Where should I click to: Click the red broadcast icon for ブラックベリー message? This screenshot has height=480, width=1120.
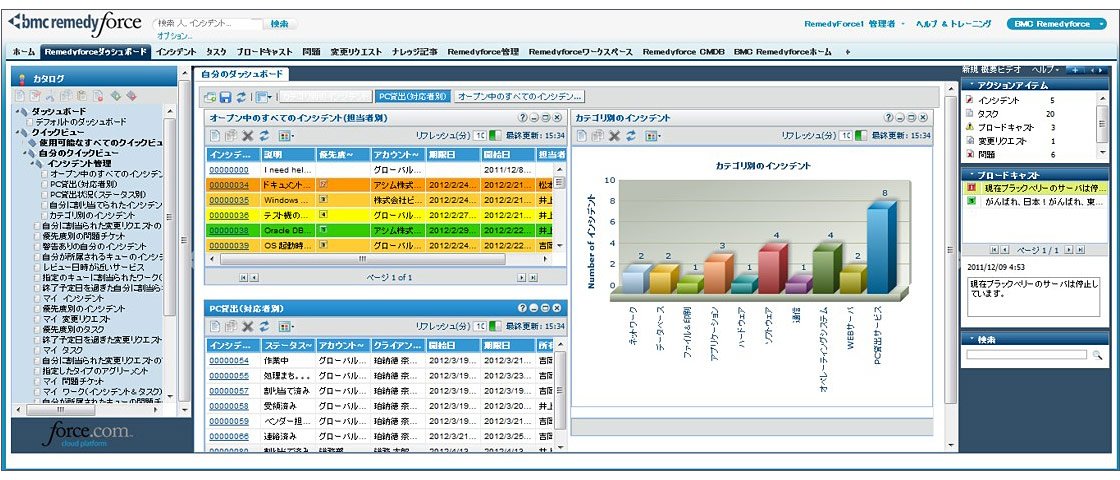click(x=971, y=188)
